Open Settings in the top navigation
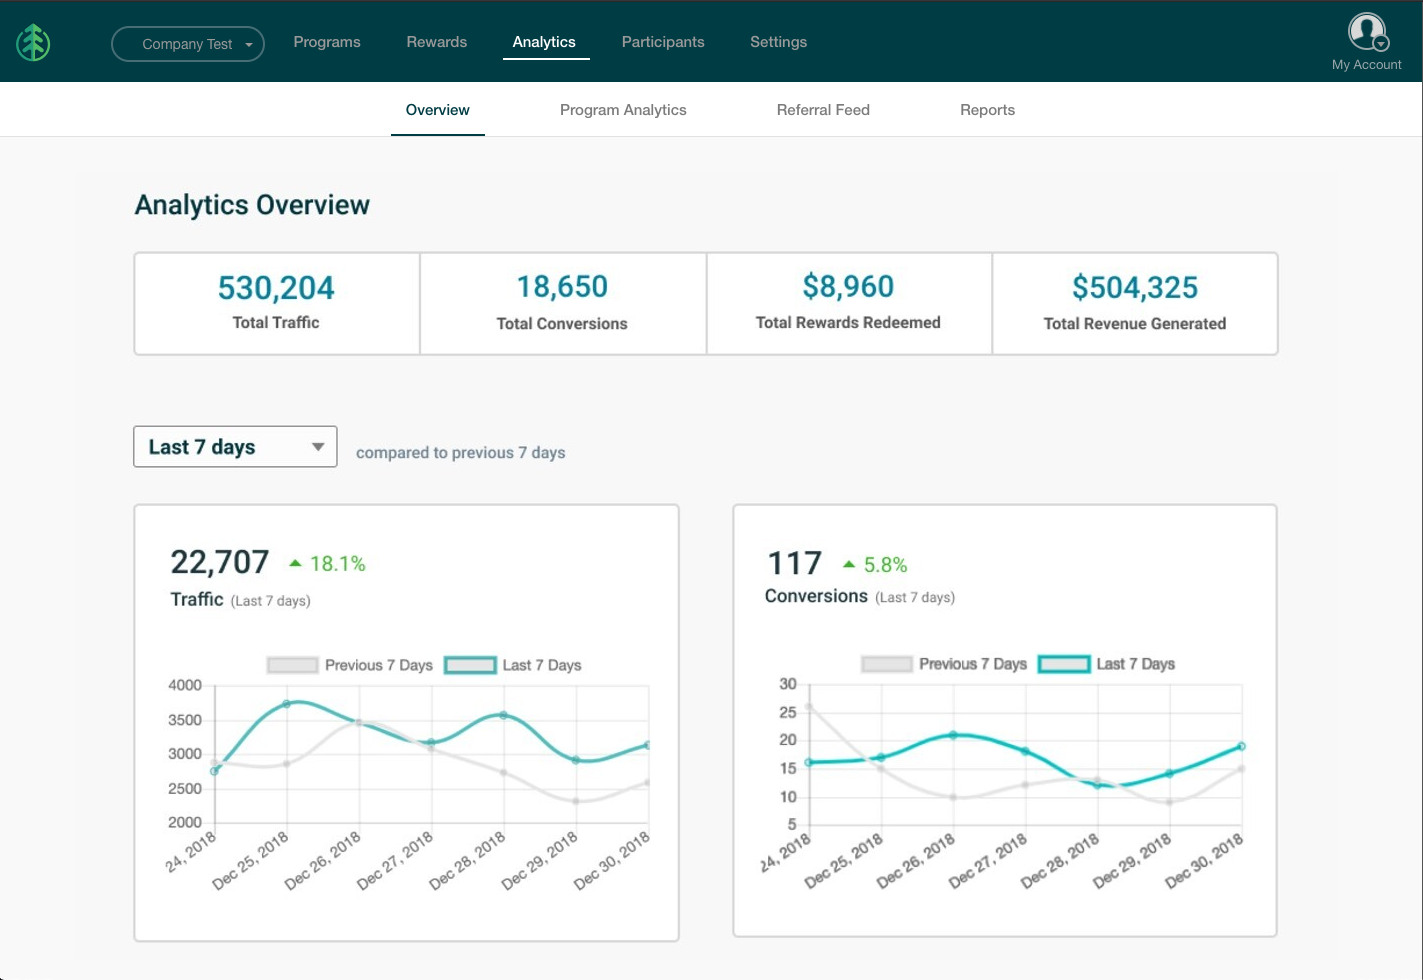 pyautogui.click(x=778, y=42)
